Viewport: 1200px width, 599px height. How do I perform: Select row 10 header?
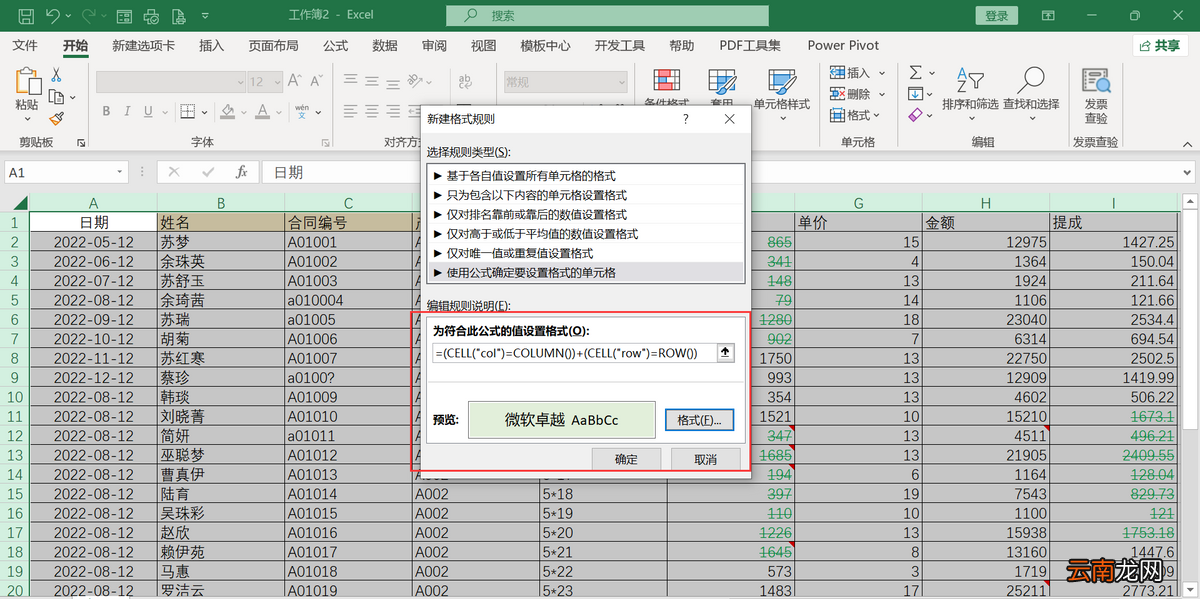[14, 397]
